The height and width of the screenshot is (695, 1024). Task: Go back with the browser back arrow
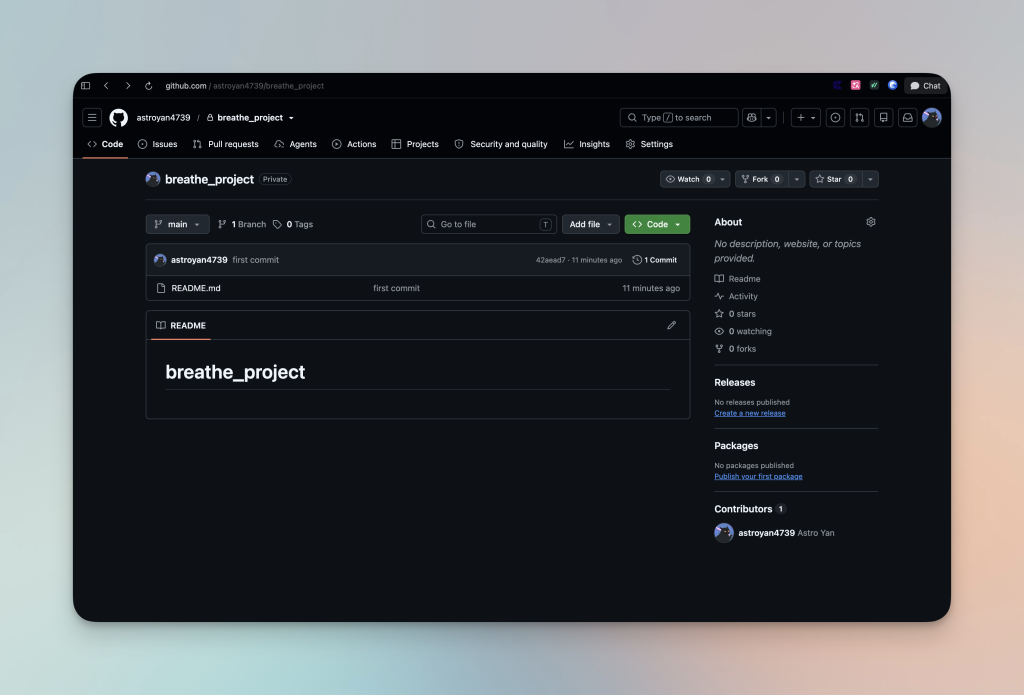tap(106, 86)
